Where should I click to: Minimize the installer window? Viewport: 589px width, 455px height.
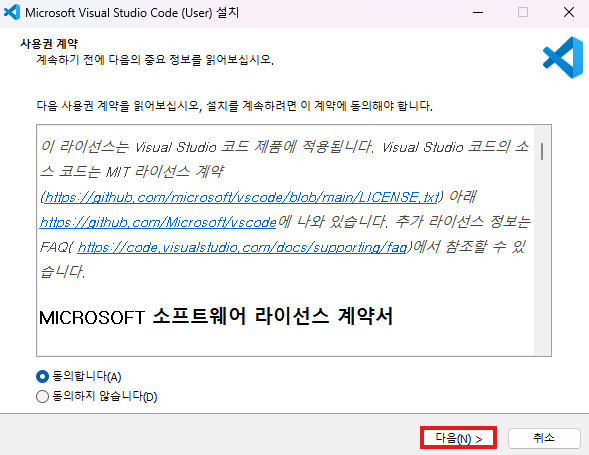478,12
